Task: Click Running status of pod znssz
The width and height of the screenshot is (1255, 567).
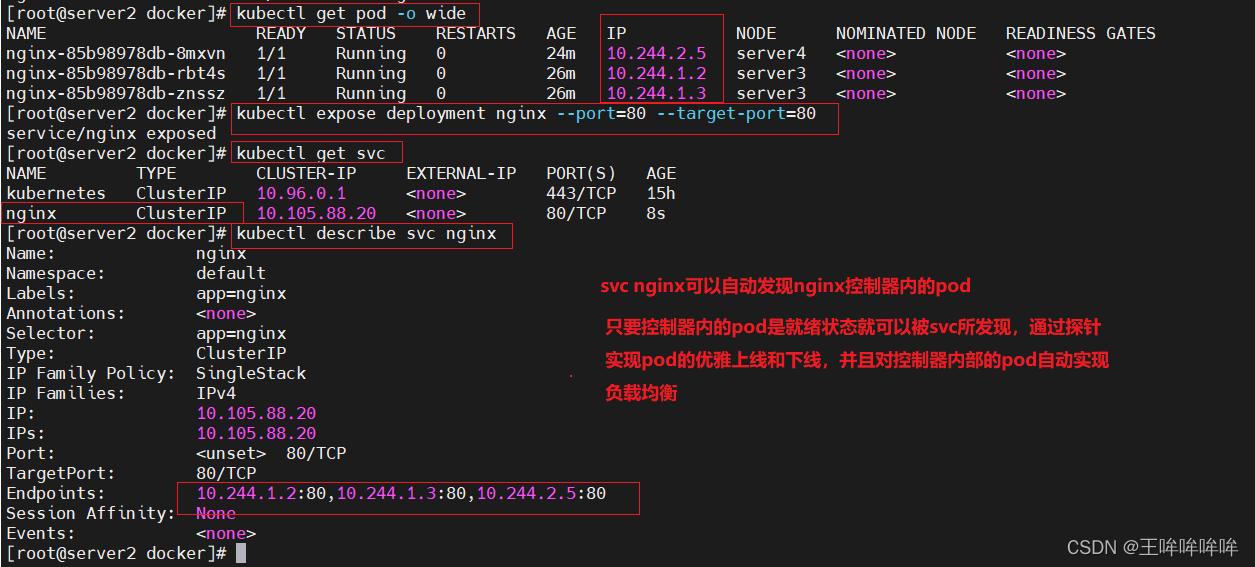Action: point(371,93)
